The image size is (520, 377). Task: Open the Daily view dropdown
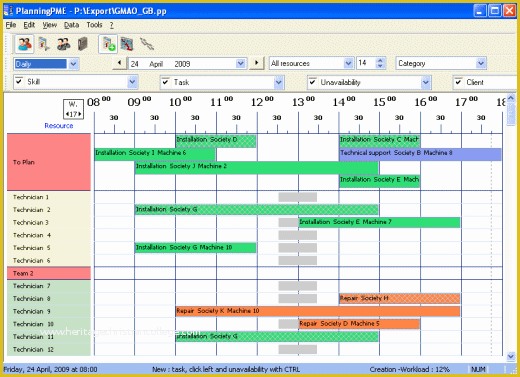tap(73, 64)
